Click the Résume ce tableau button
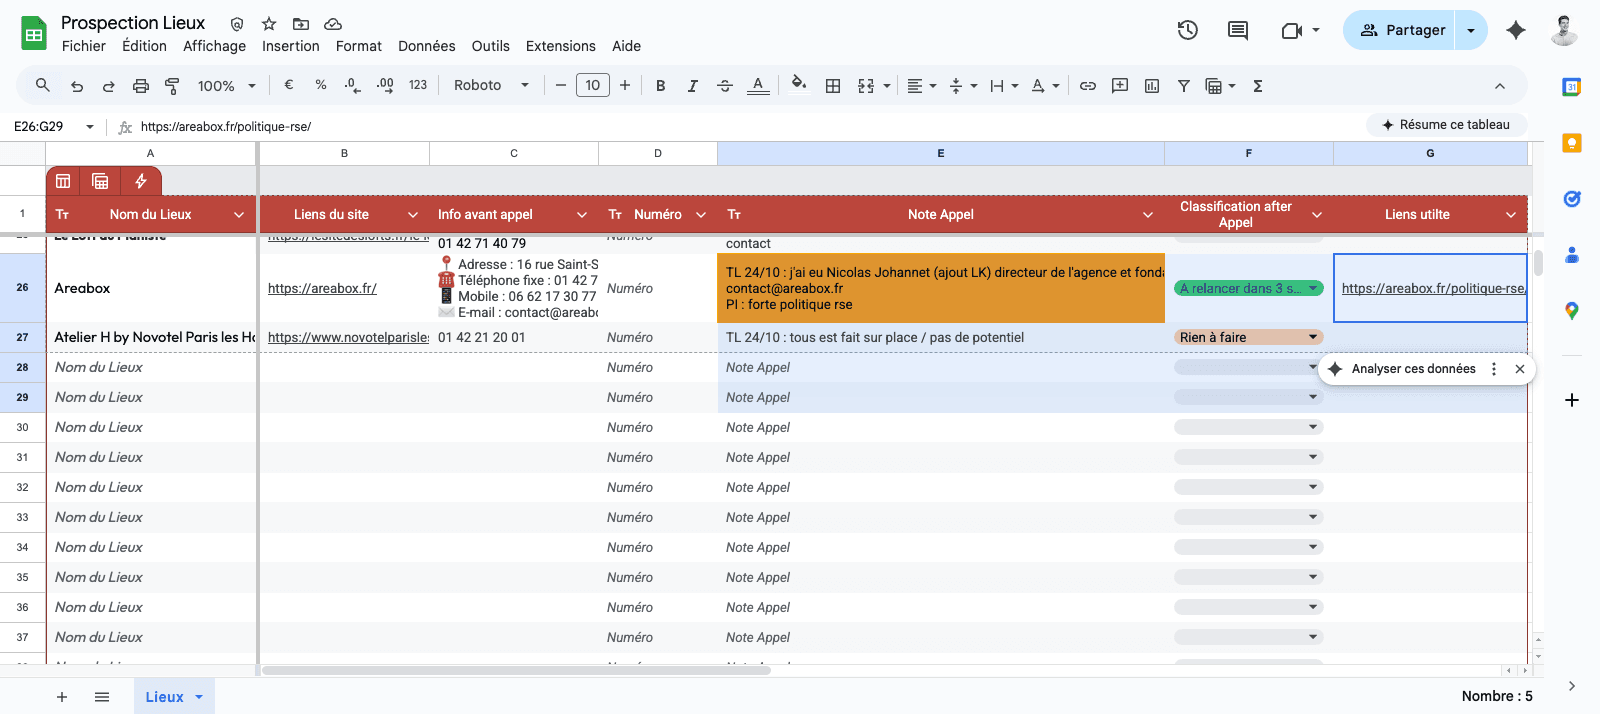The width and height of the screenshot is (1600, 714). (x=1446, y=125)
